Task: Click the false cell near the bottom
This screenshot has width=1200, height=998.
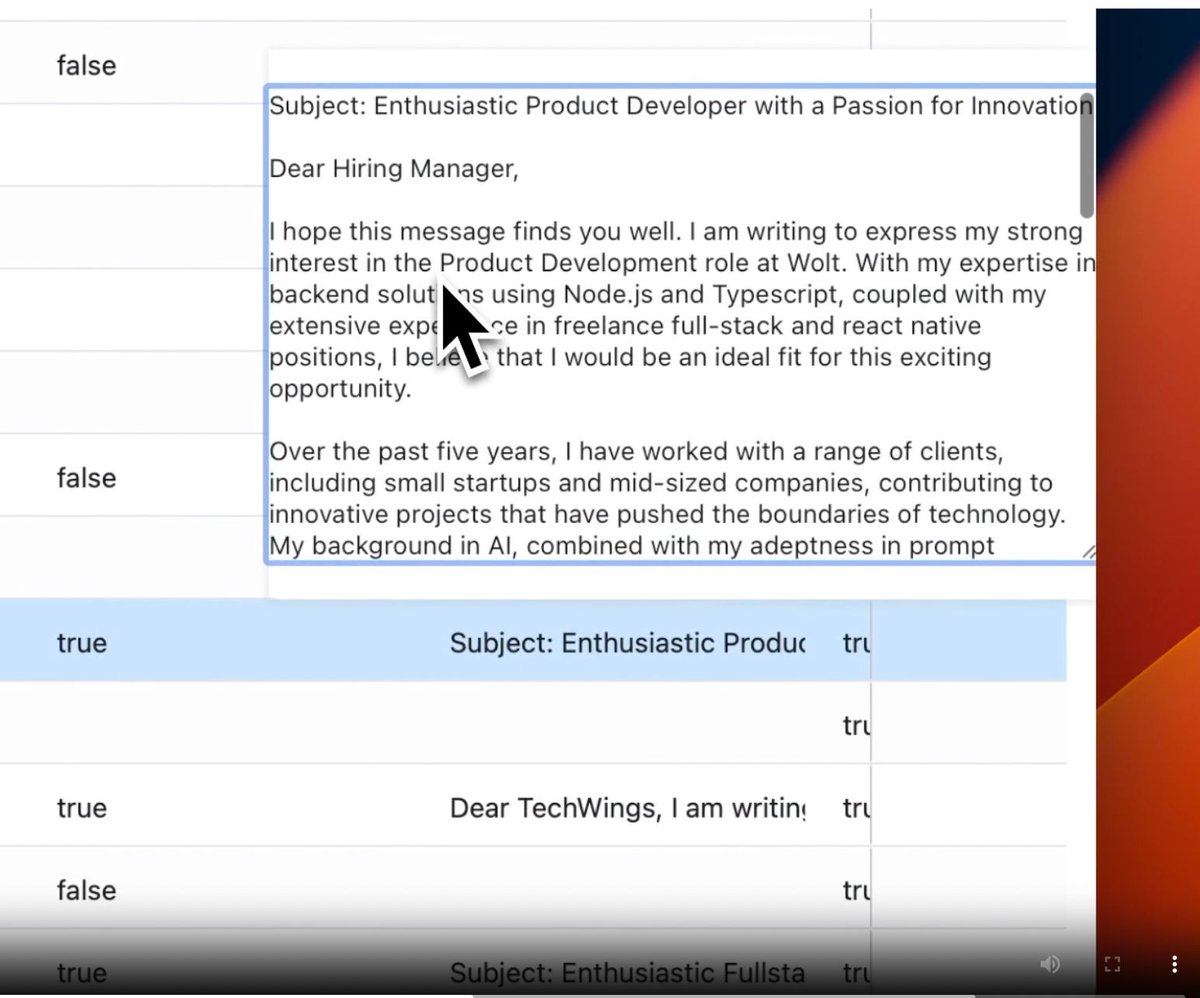Action: [85, 890]
